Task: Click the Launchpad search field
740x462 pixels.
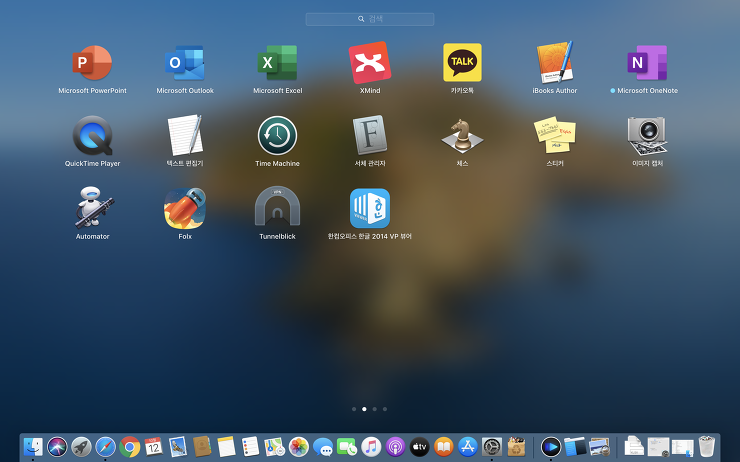Action: coord(370,19)
